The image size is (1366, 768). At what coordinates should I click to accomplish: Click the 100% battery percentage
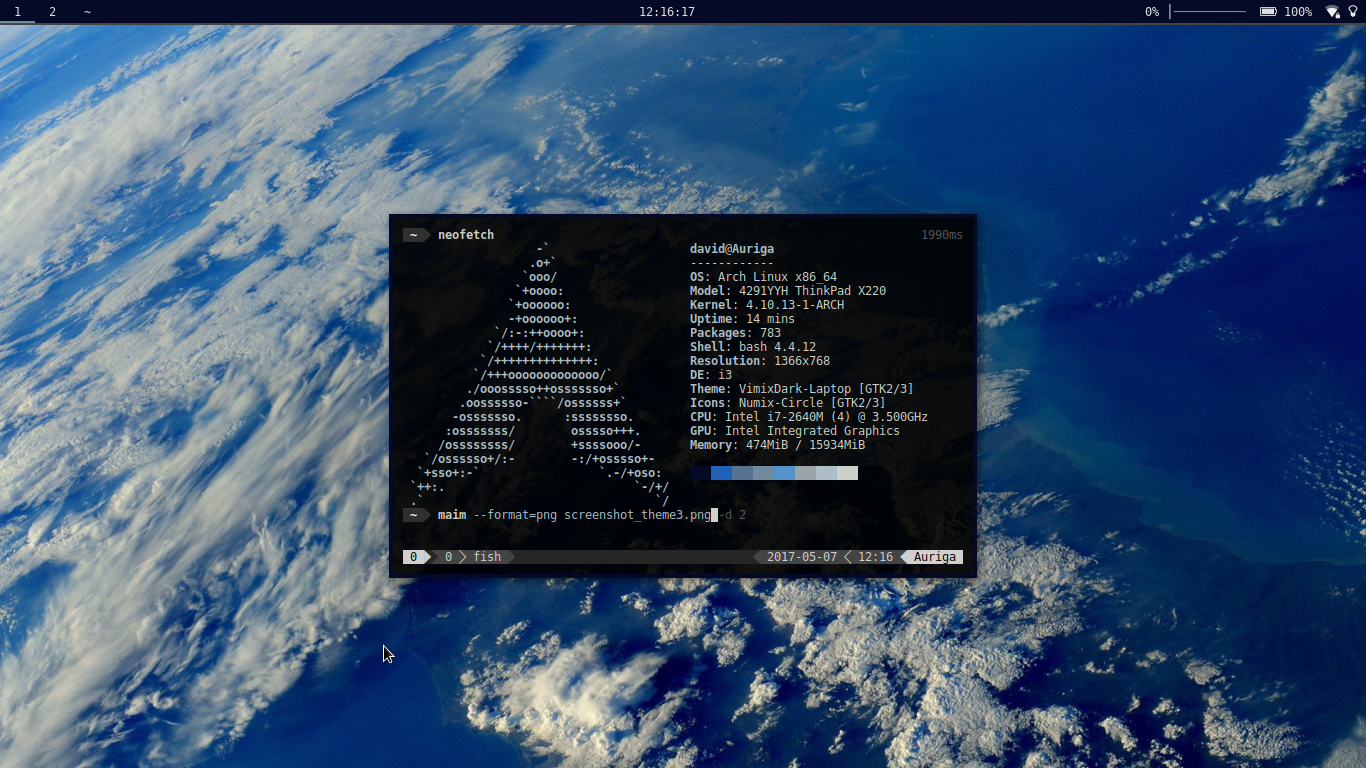point(1298,12)
